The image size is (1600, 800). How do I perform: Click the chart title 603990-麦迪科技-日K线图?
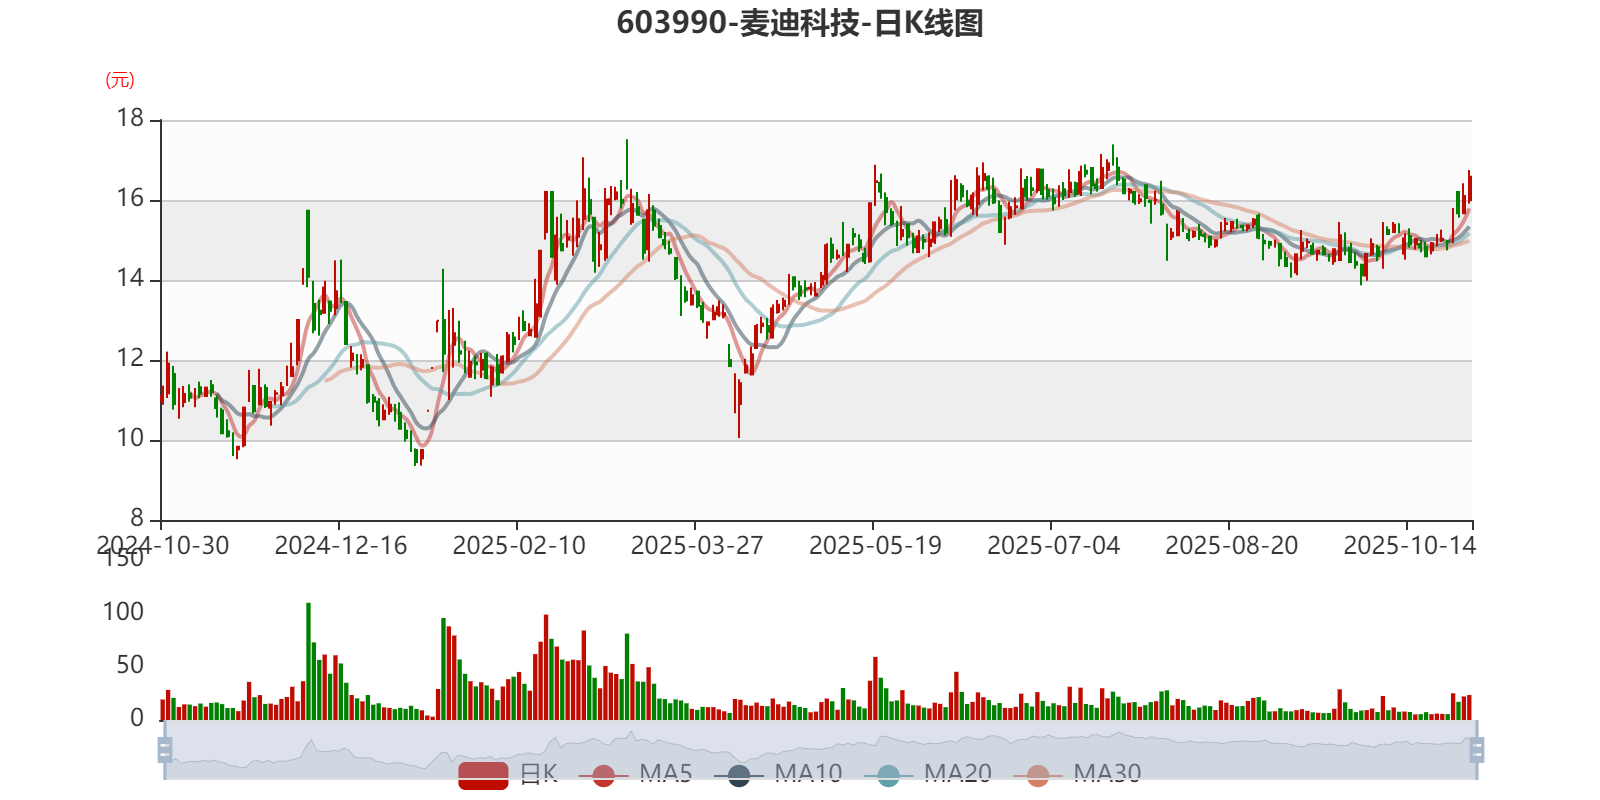pos(800,23)
